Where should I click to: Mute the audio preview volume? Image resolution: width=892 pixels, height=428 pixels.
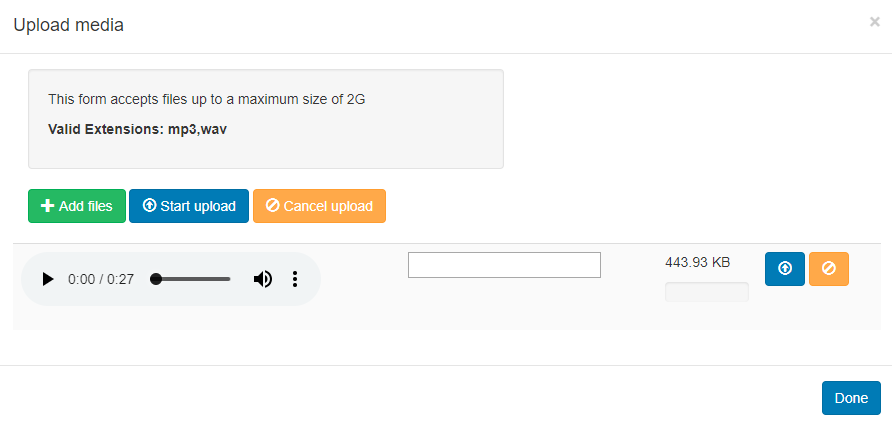click(x=262, y=279)
